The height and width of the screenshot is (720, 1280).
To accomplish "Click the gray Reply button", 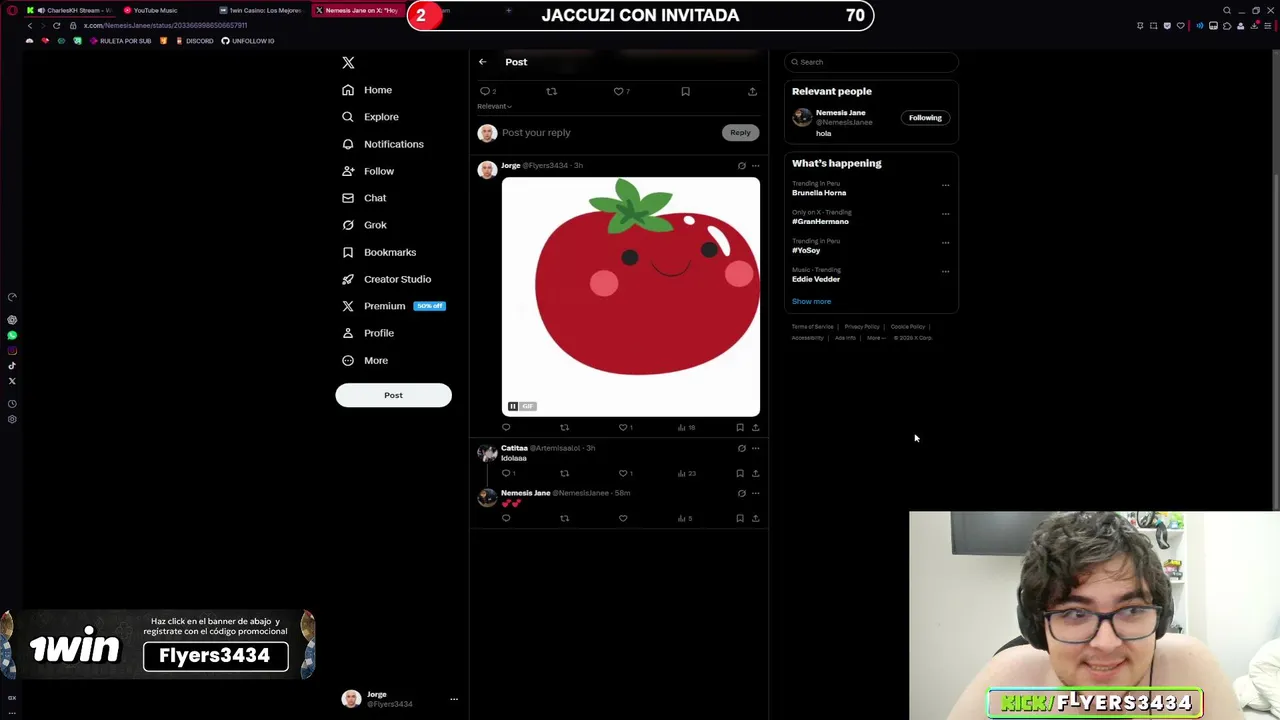I will click(x=740, y=132).
